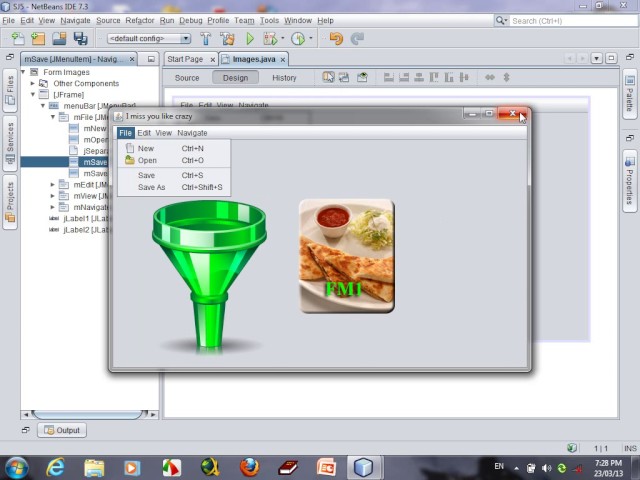Open Edit menu in running app window
Viewport: 640px width, 480px height.
(144, 133)
